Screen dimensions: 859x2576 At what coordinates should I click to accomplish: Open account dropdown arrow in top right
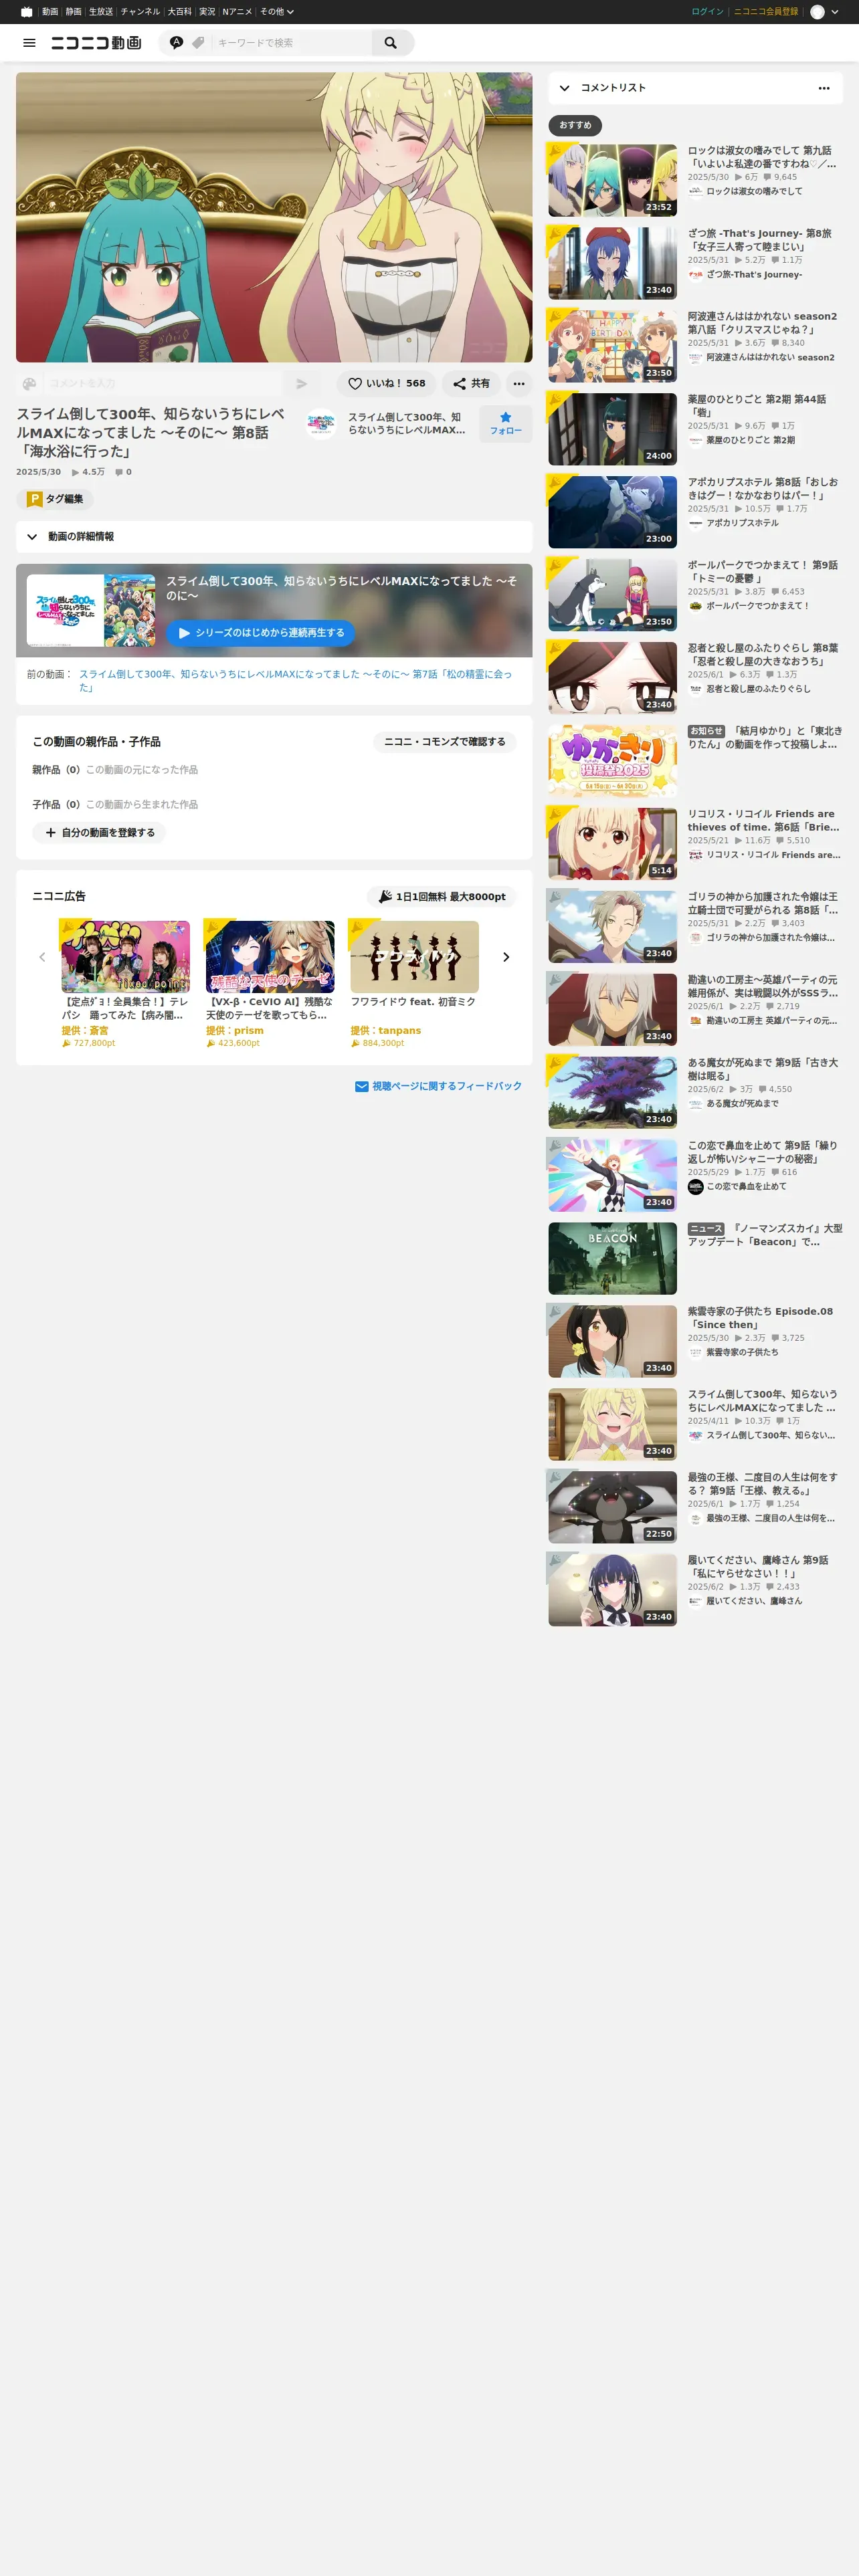point(835,12)
